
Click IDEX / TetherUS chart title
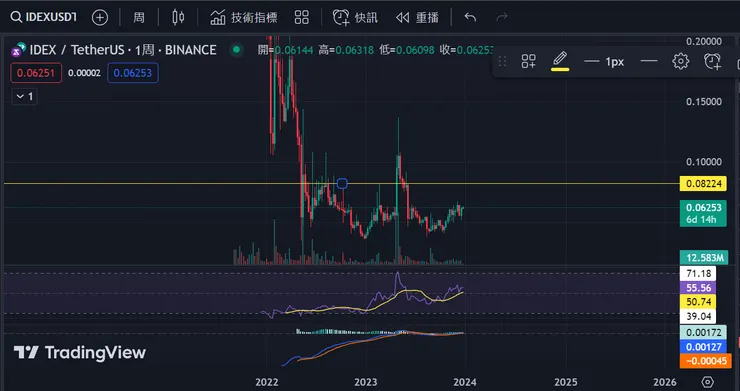pyautogui.click(x=123, y=50)
